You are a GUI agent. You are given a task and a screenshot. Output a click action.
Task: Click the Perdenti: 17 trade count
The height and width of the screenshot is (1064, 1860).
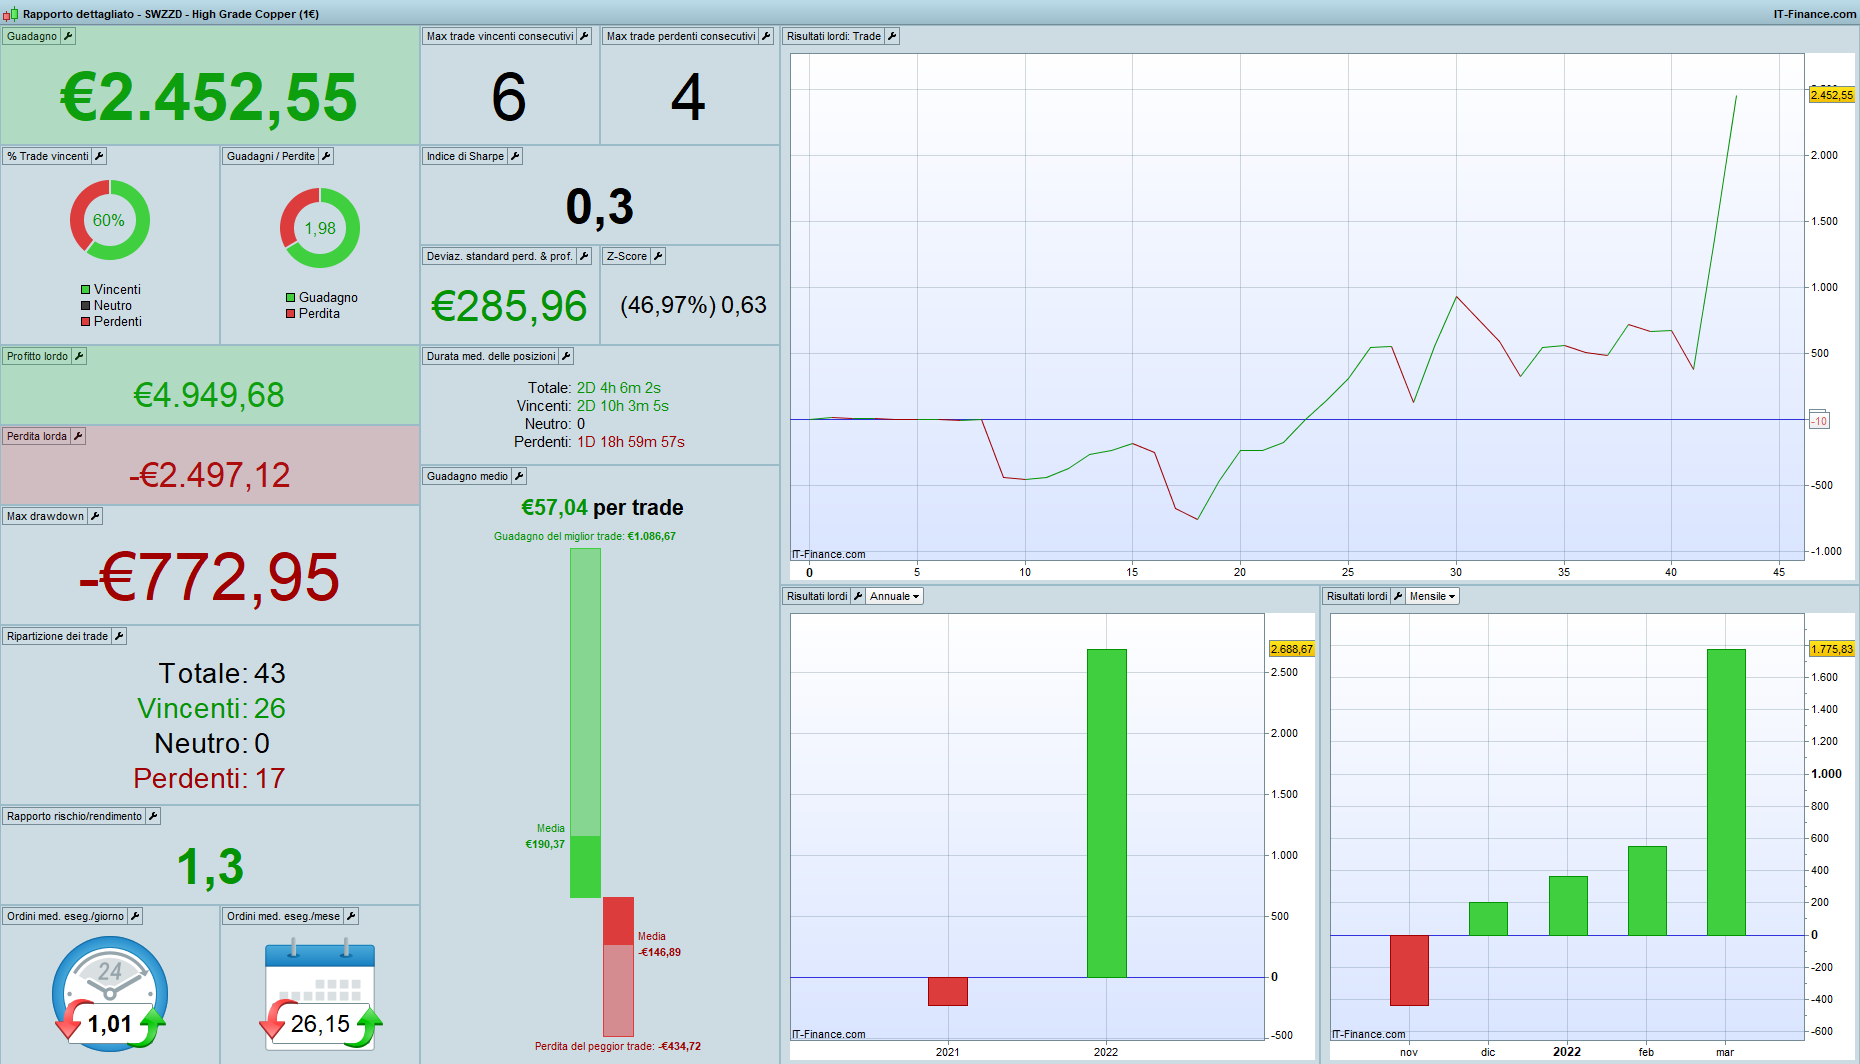coord(209,778)
